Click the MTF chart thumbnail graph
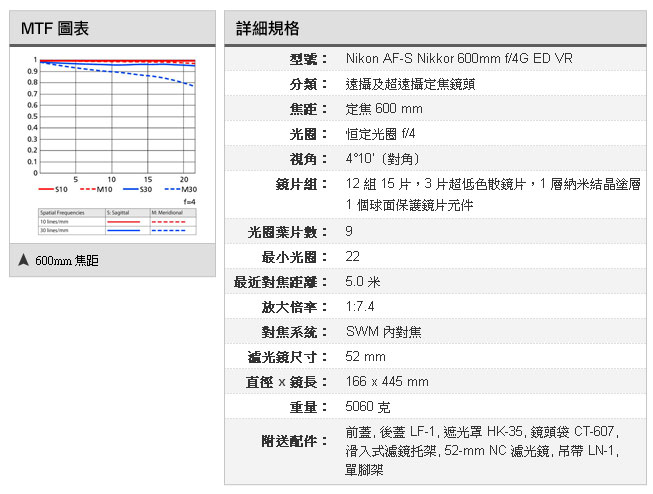Screen dimensions: 653x494 [112, 145]
